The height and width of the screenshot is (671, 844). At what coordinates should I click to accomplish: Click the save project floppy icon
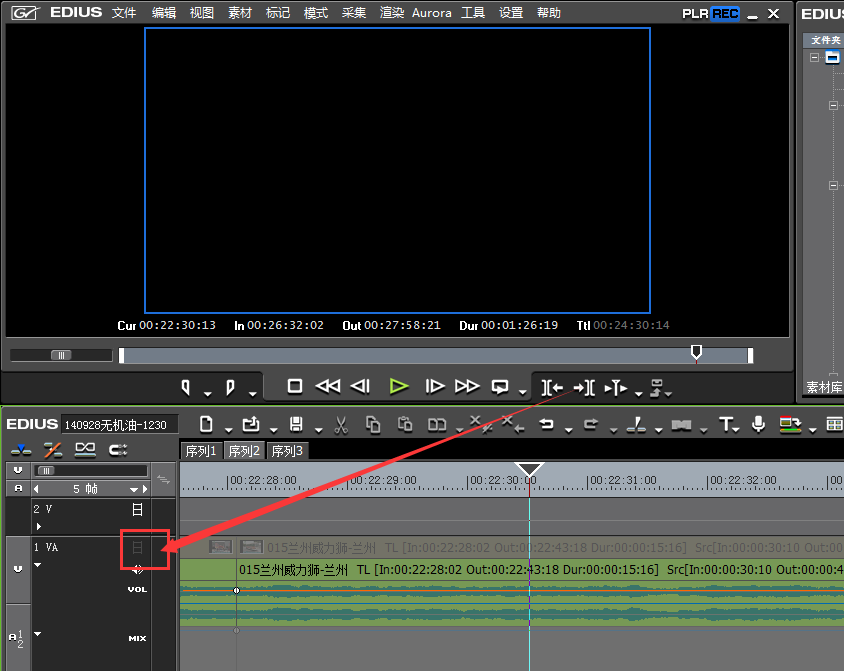pos(296,425)
